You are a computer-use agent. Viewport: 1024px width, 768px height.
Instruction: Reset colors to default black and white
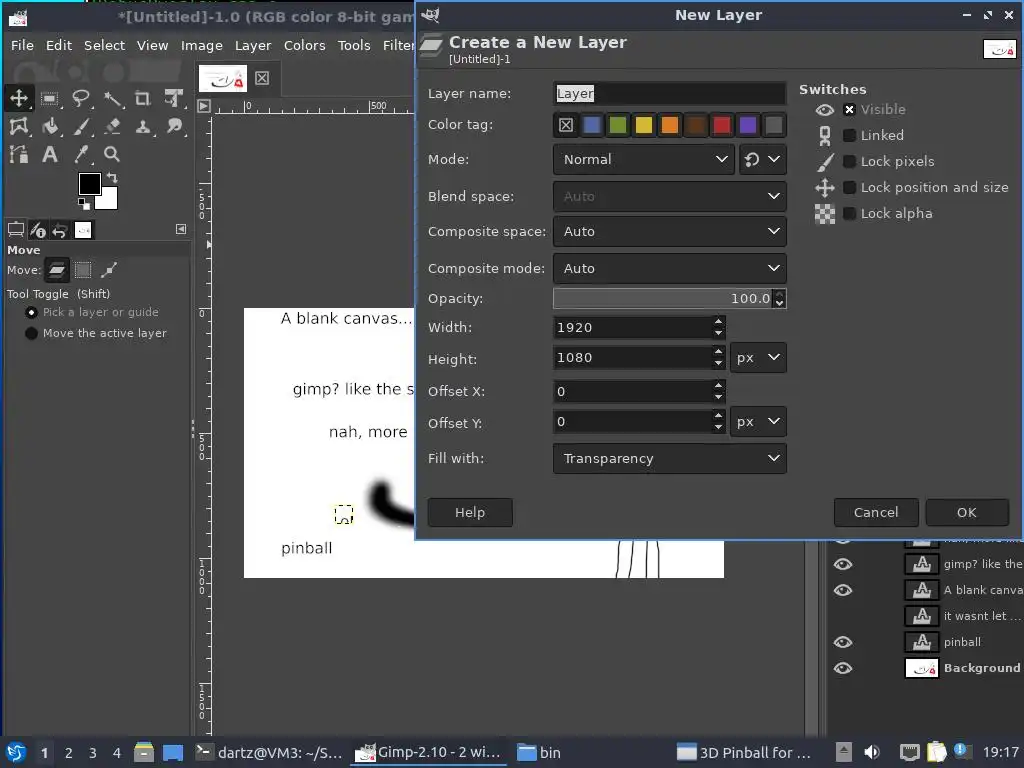(84, 204)
